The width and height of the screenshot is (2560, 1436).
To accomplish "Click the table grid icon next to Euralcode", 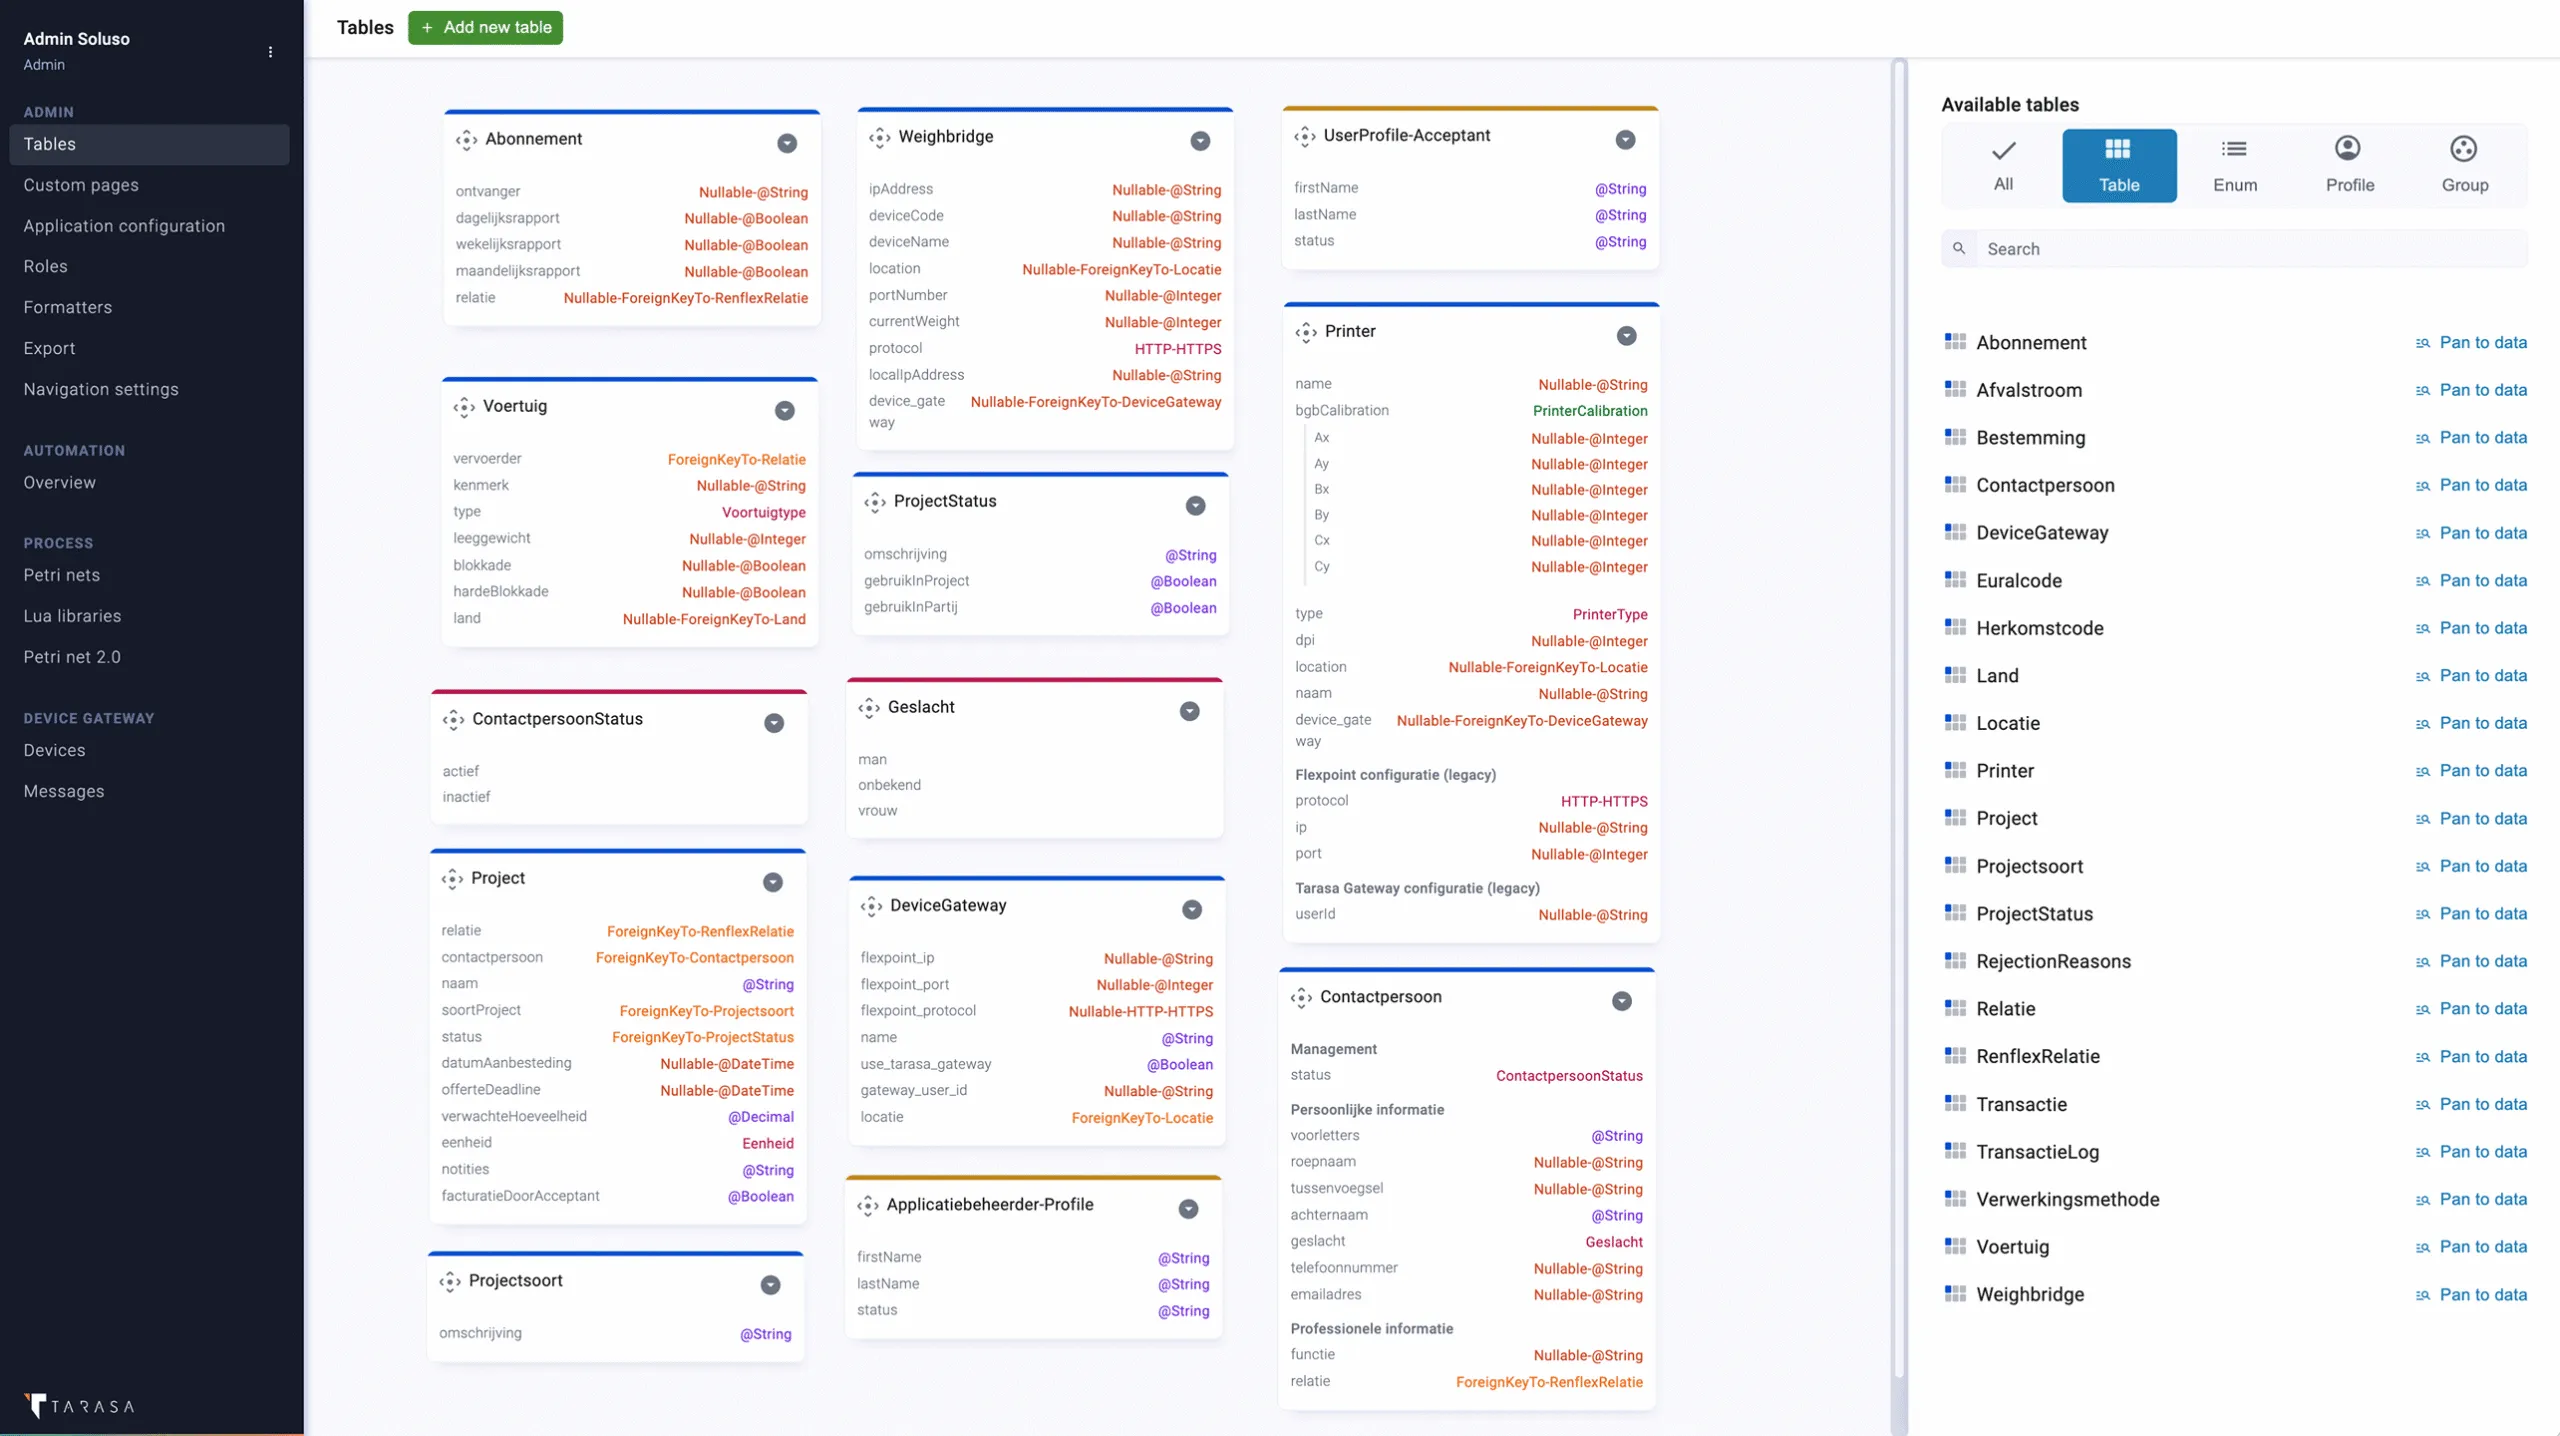I will tap(1955, 580).
